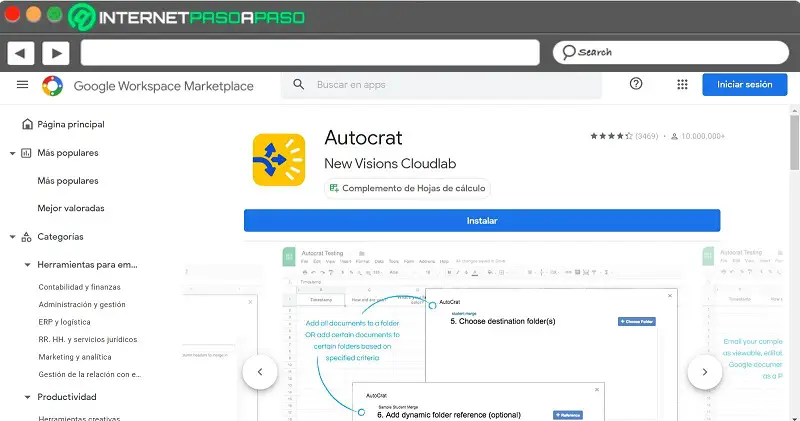
Task: Collapse the Más populares section arrow
Action: pyautogui.click(x=12, y=153)
